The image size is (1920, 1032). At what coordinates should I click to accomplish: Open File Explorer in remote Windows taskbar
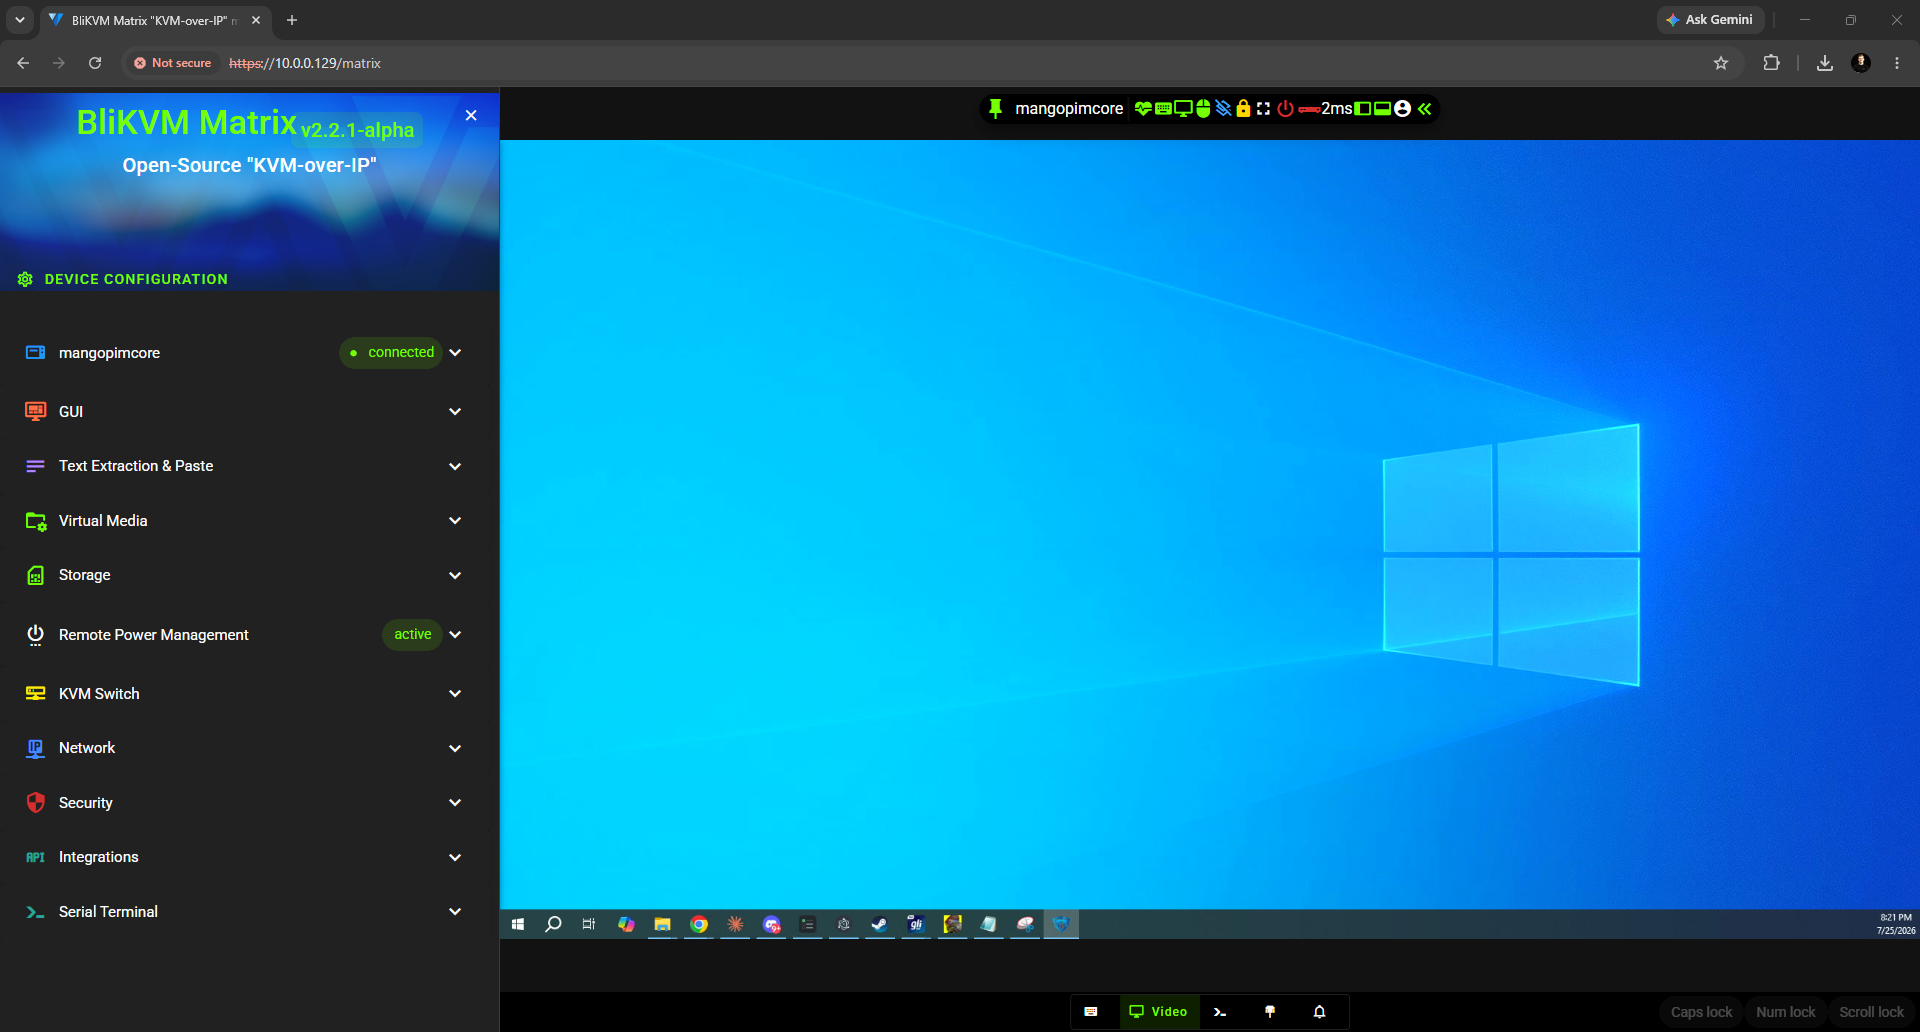(662, 924)
